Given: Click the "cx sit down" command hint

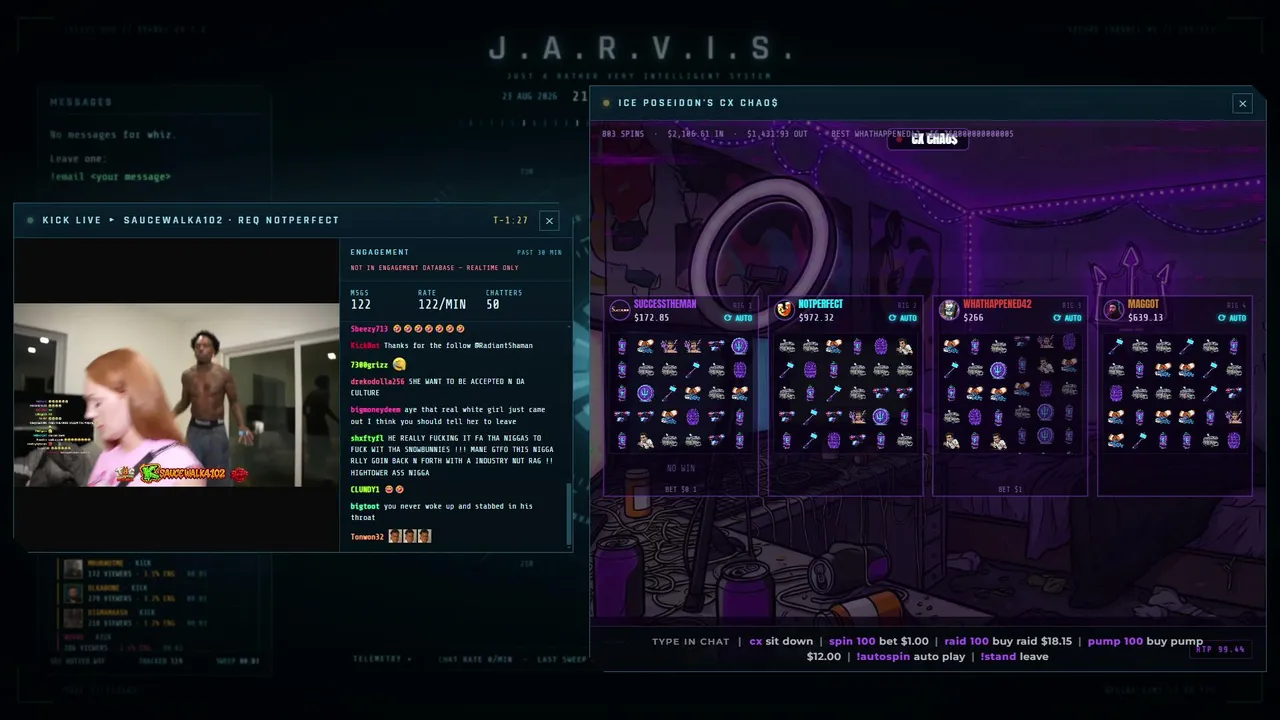Looking at the screenshot, I should 781,641.
